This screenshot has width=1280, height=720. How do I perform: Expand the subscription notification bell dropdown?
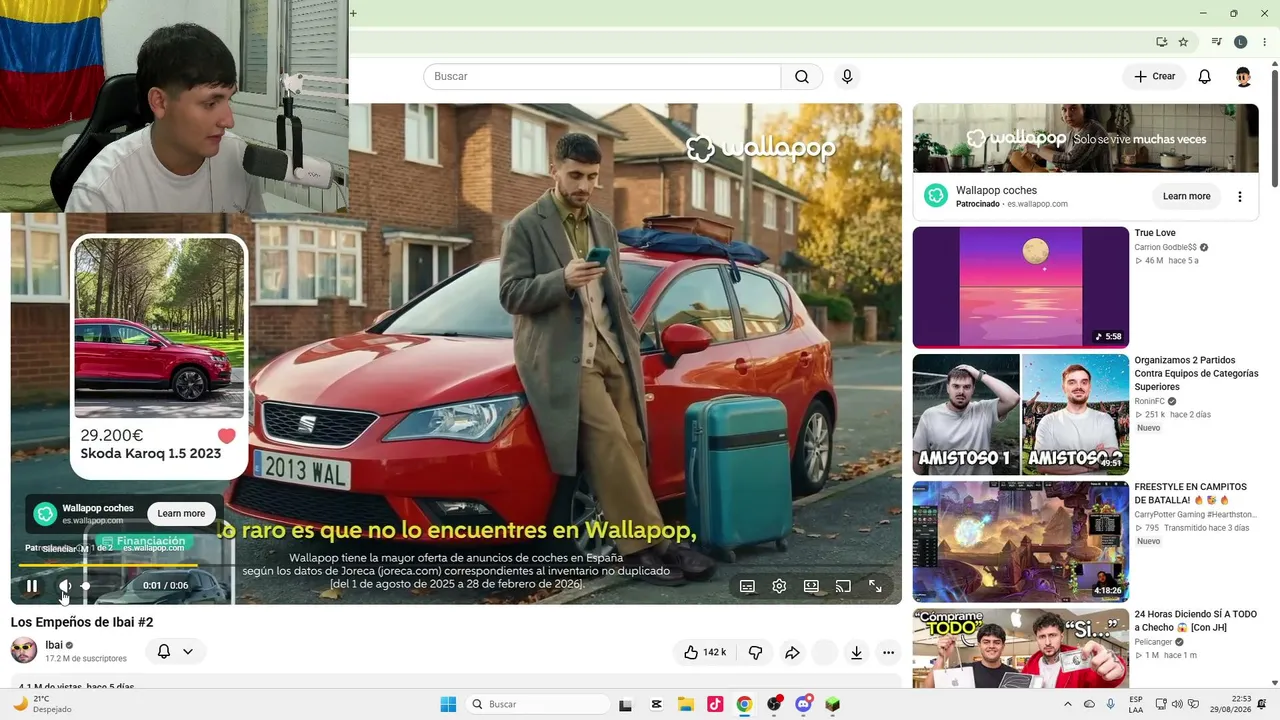[x=175, y=651]
